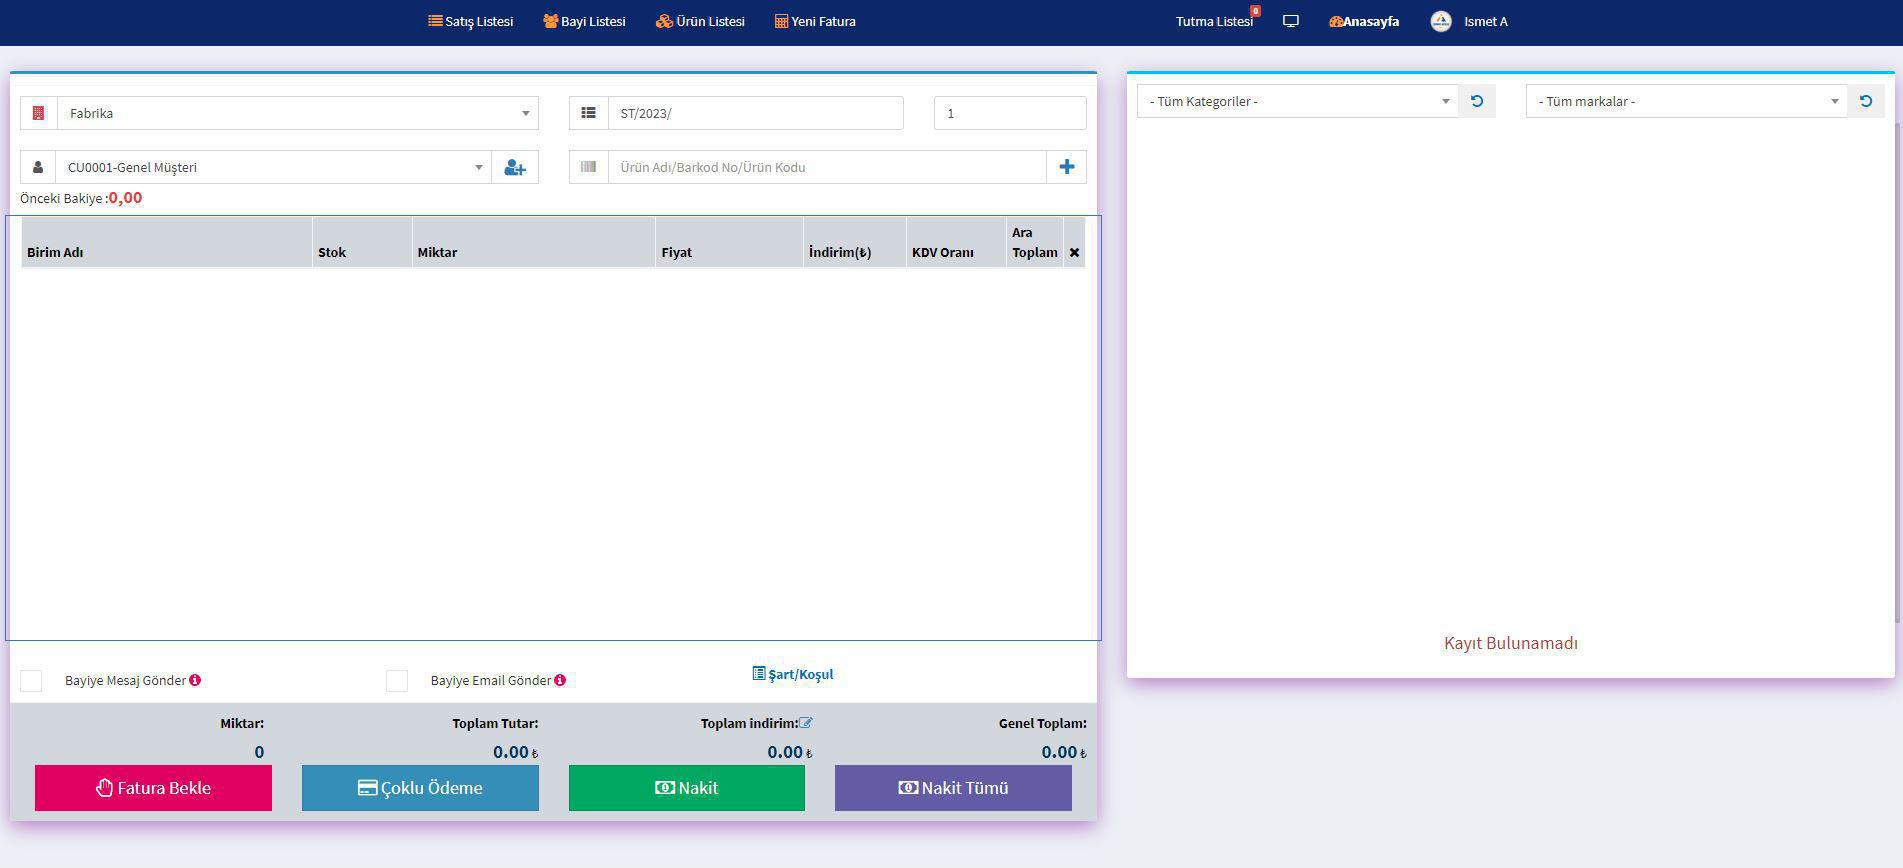Open the Ismet A user avatar
The image size is (1903, 868).
[1440, 21]
